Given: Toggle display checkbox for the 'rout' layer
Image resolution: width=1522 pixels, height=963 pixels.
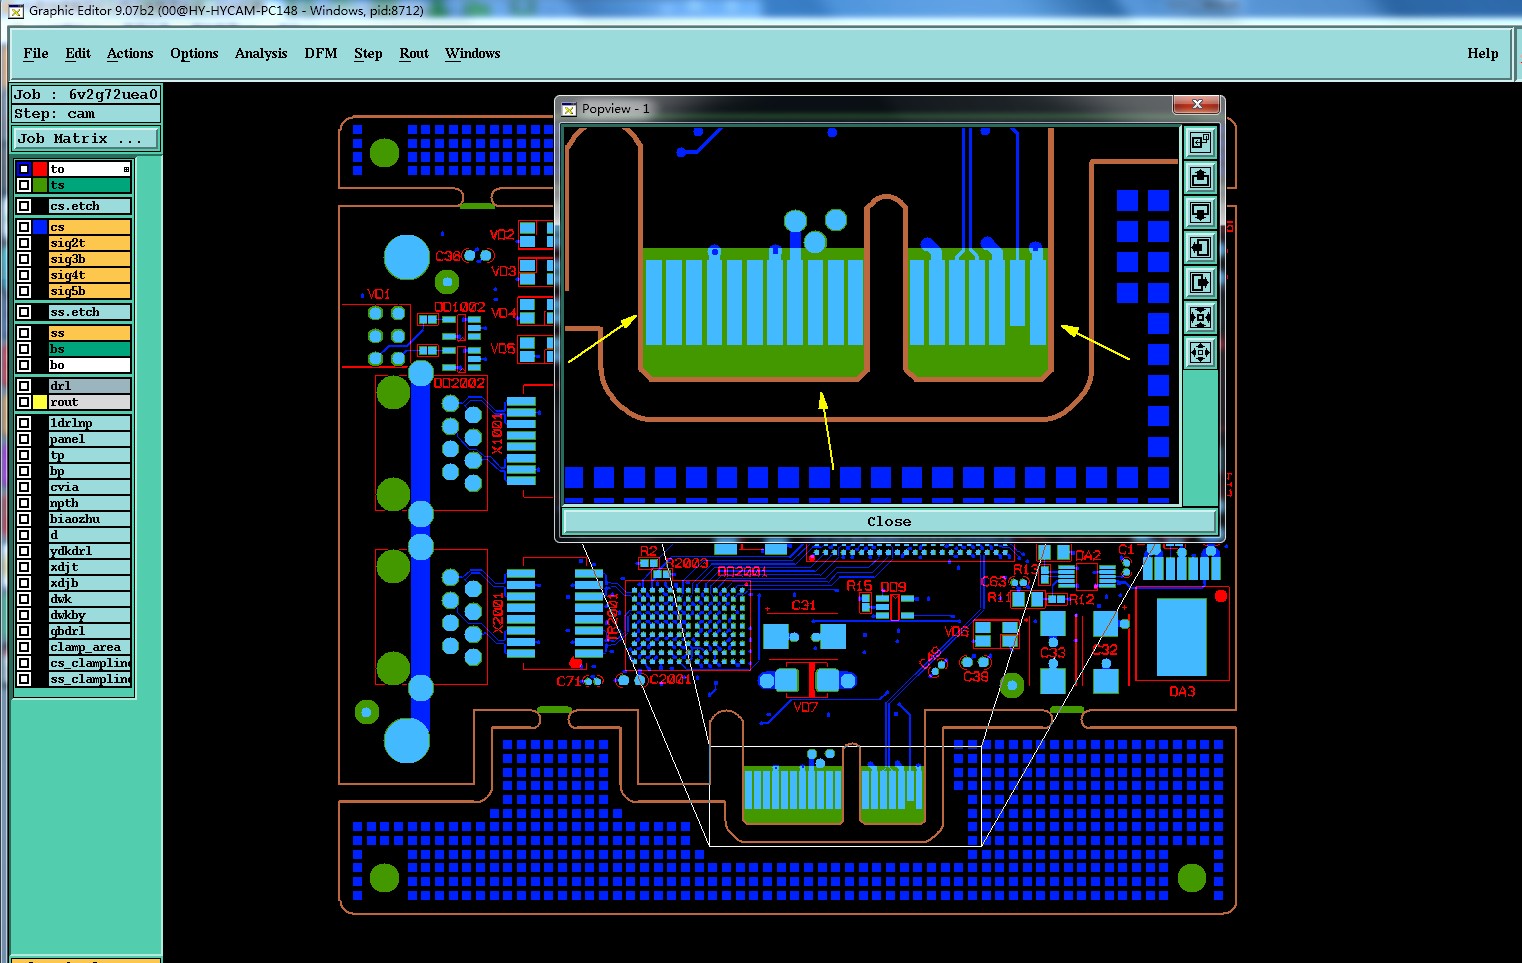Looking at the screenshot, I should tap(24, 402).
